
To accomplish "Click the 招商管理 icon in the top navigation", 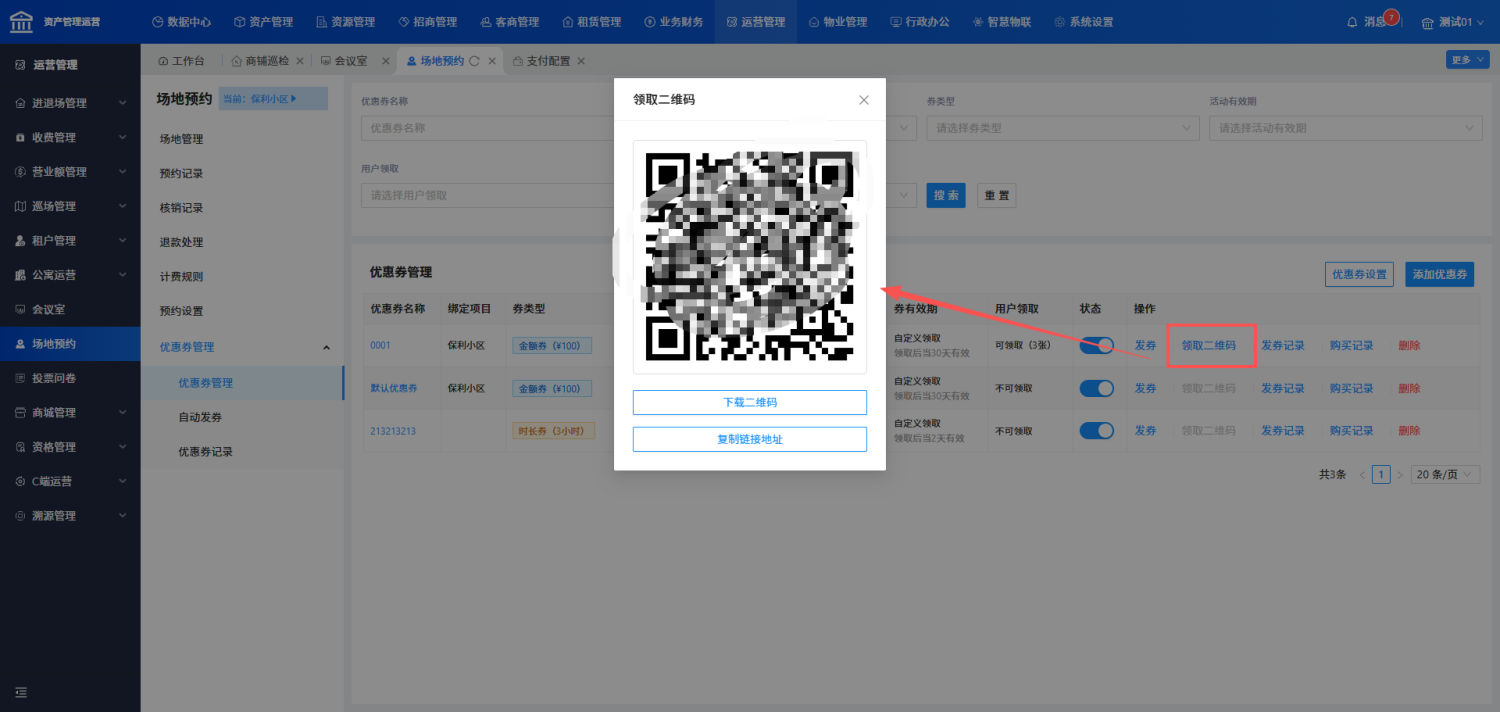I will click(403, 22).
